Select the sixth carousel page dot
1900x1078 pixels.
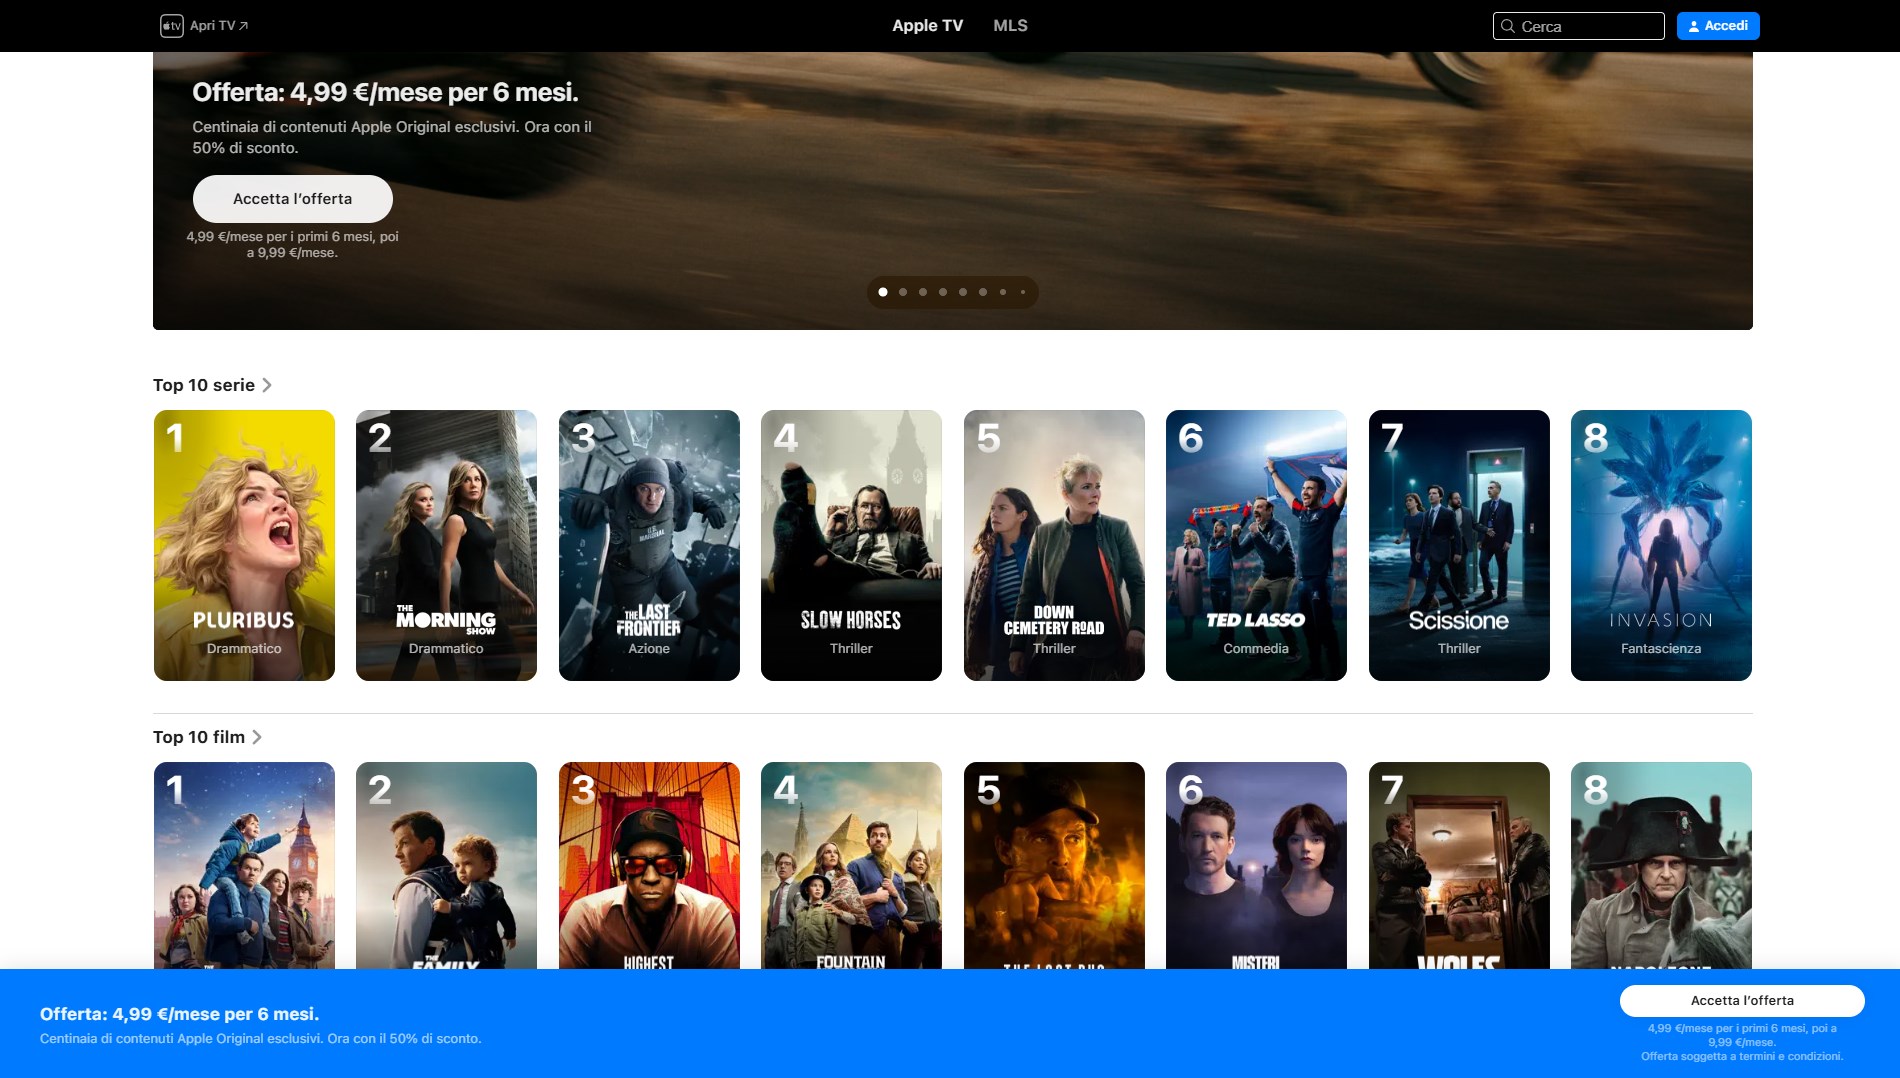coord(983,292)
